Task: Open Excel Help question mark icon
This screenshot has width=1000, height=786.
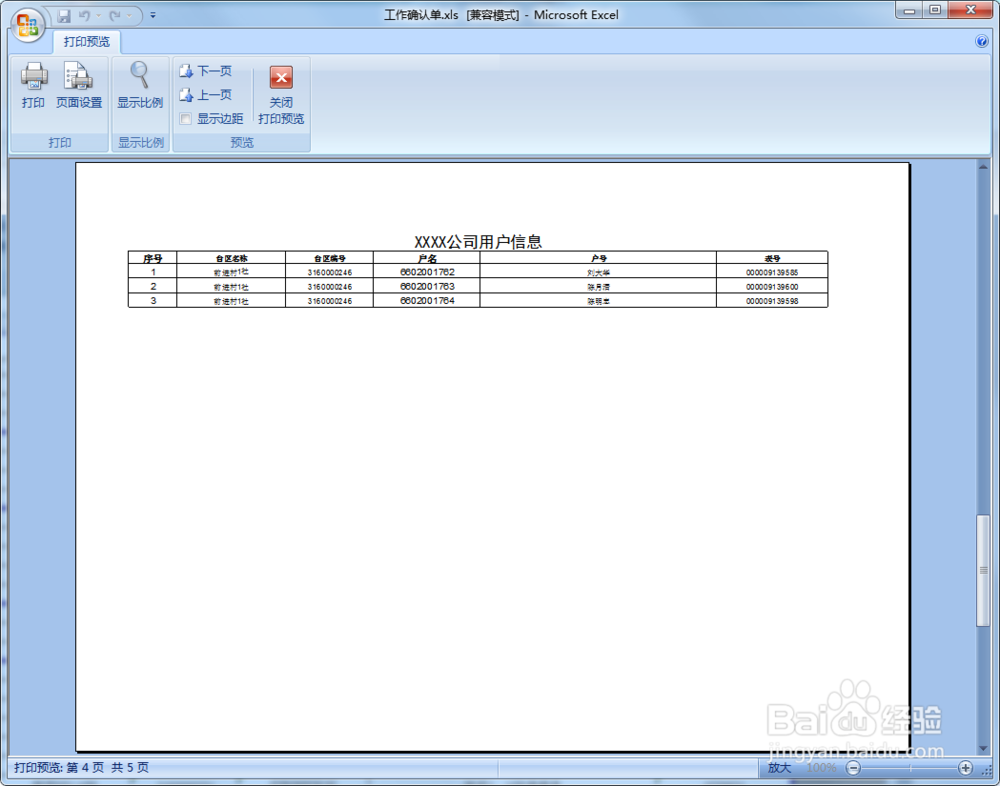Action: (982, 41)
